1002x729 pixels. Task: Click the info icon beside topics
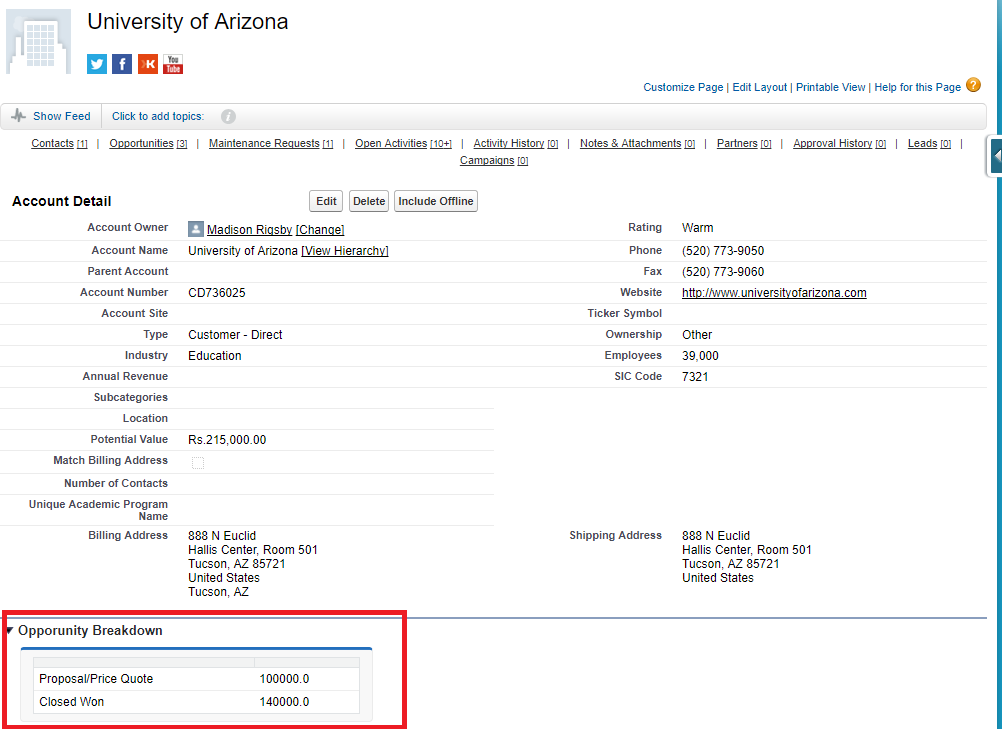pos(228,116)
